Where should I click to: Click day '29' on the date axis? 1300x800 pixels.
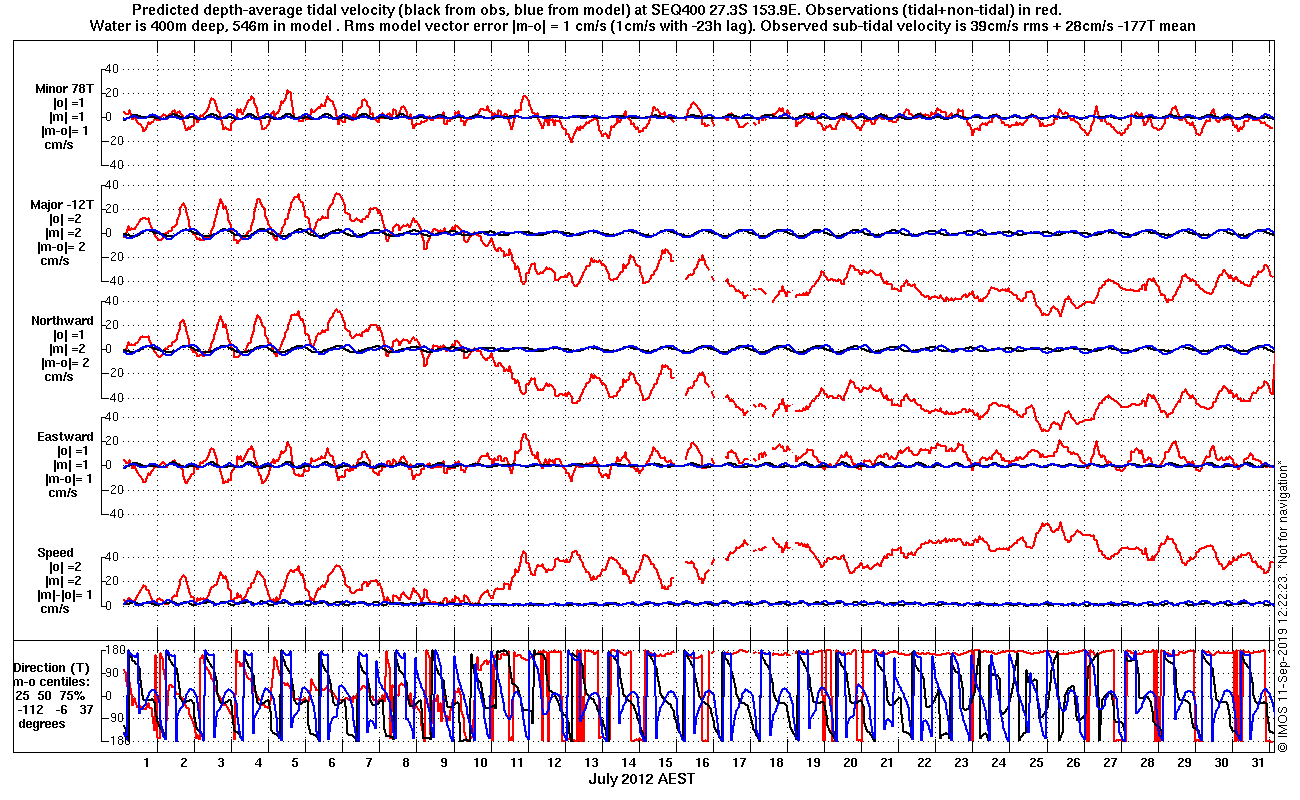[1184, 763]
